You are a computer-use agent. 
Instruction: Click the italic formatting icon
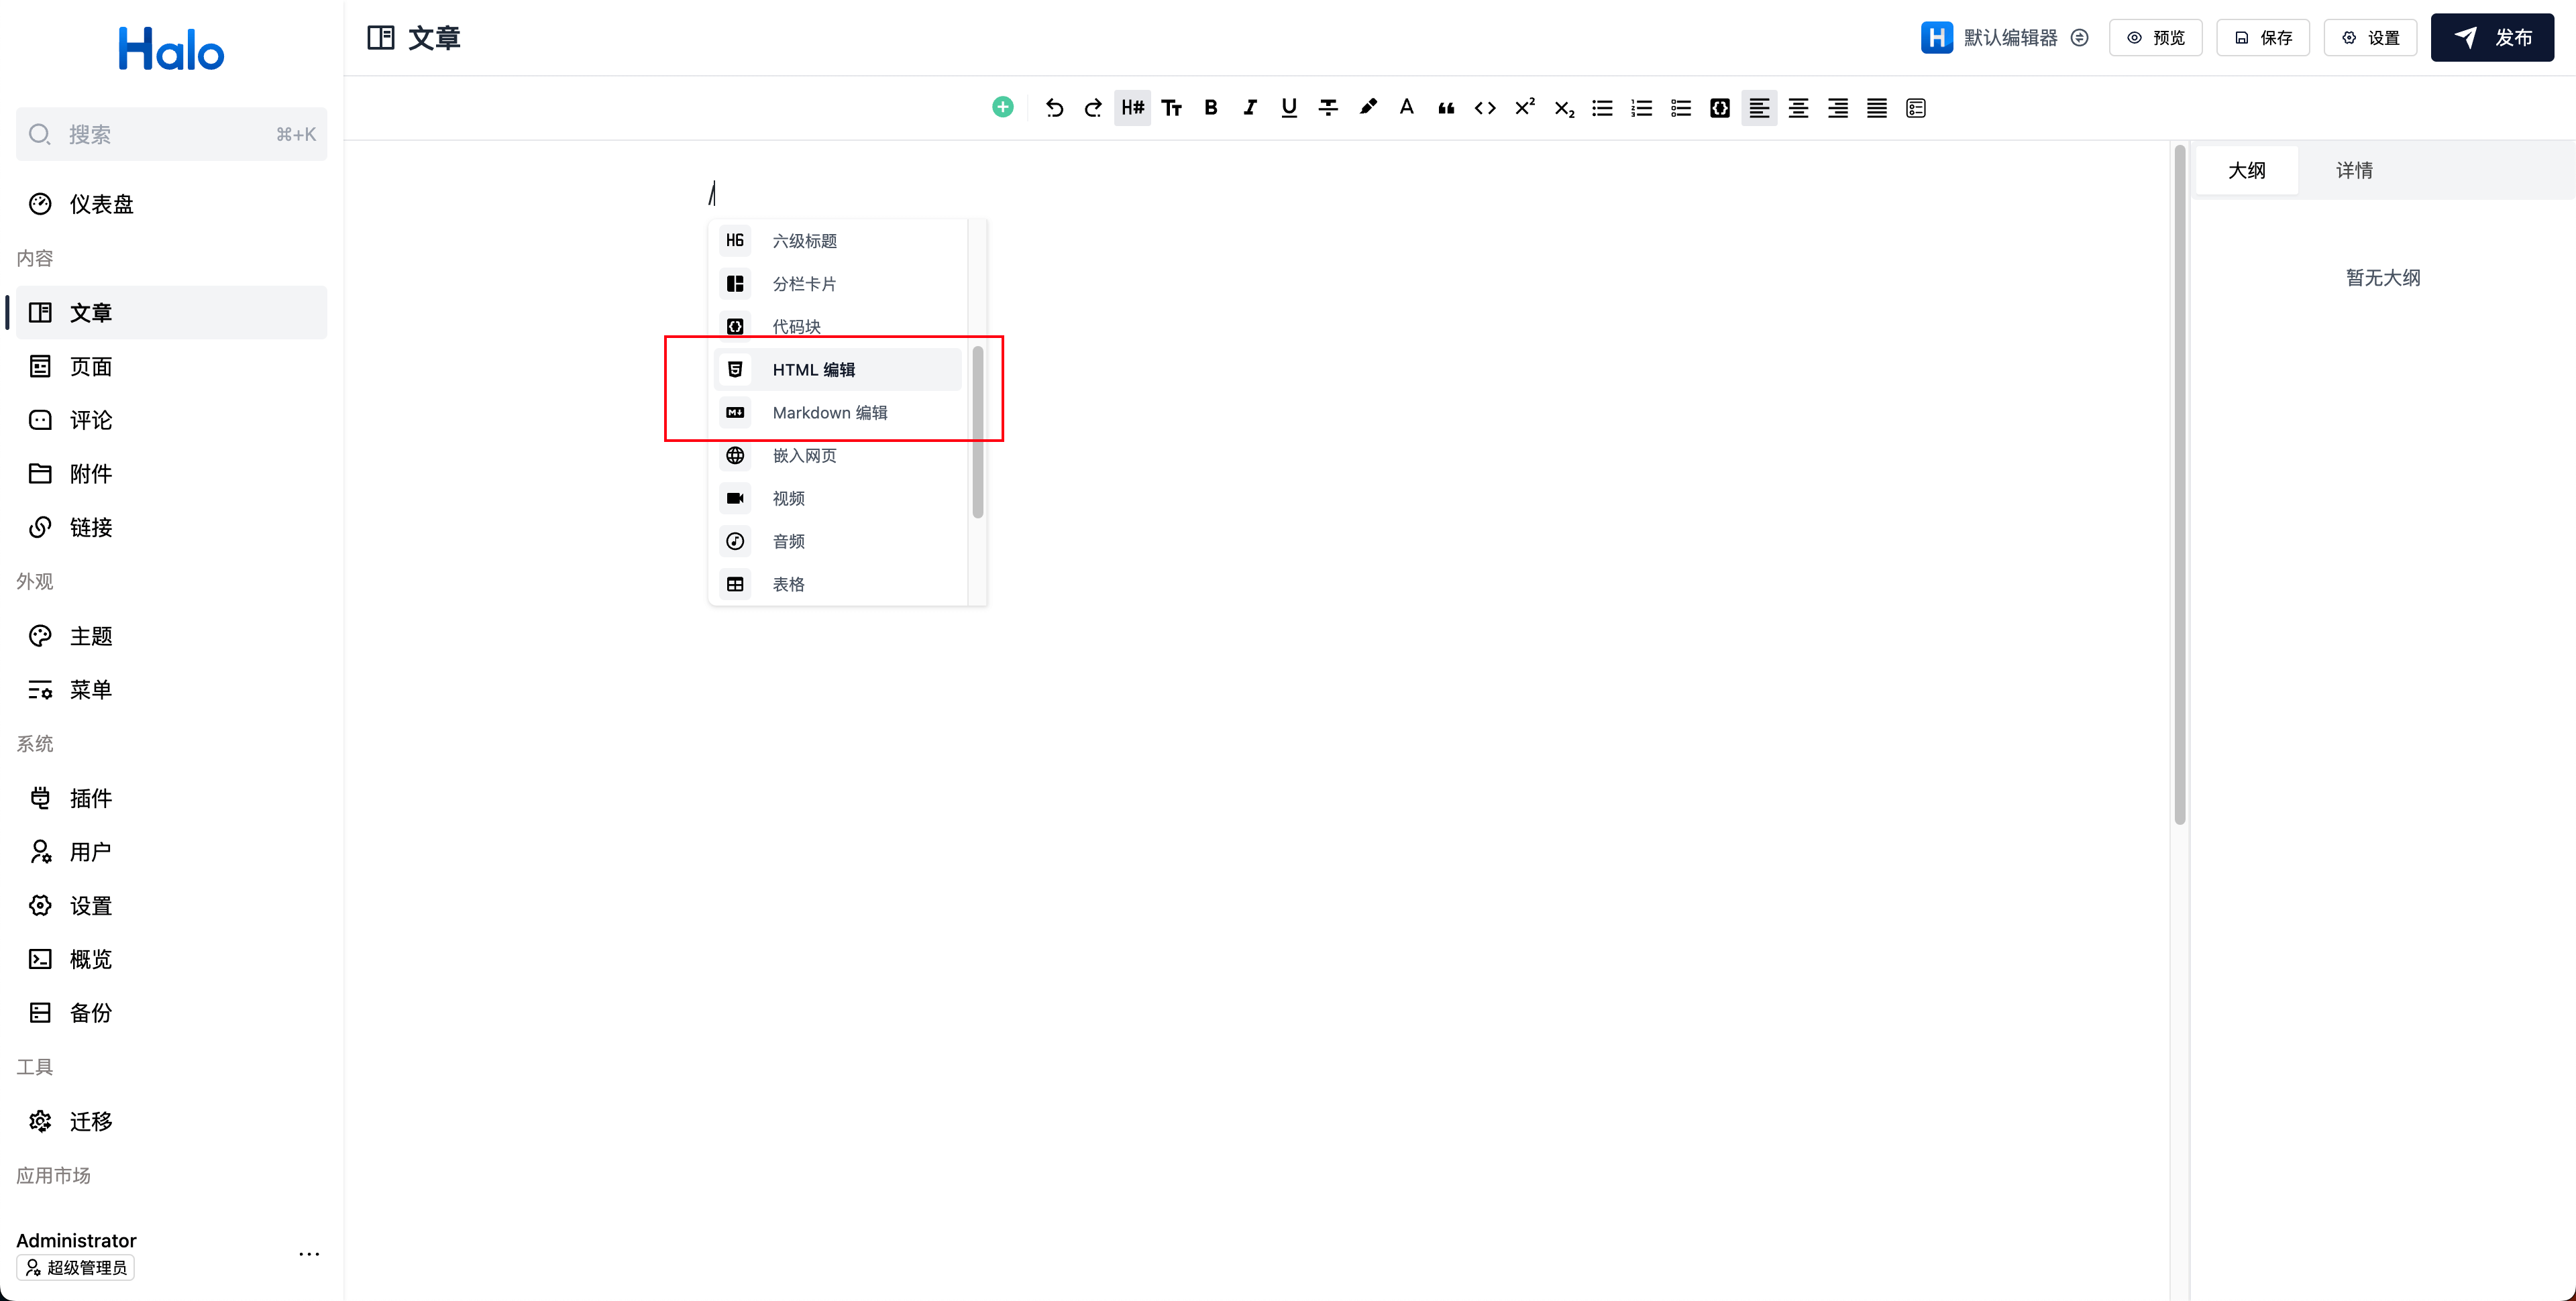(1250, 106)
